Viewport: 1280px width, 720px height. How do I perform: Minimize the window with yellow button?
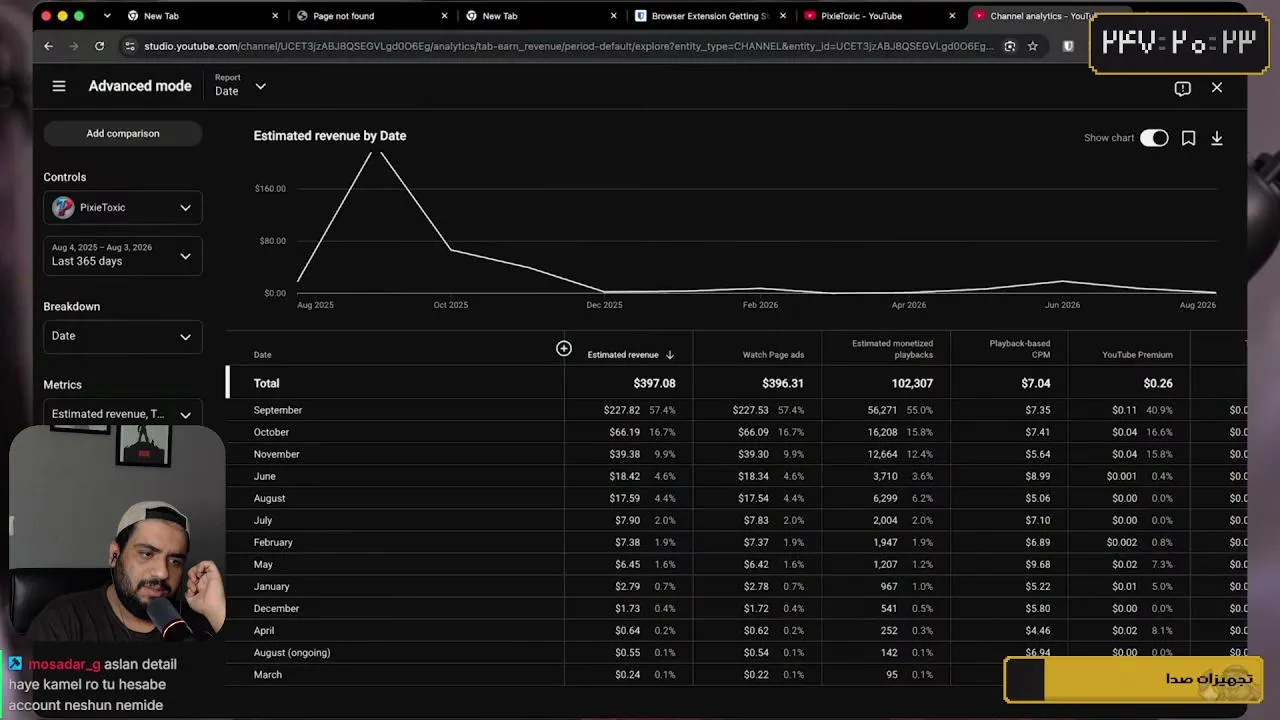pyautogui.click(x=62, y=16)
